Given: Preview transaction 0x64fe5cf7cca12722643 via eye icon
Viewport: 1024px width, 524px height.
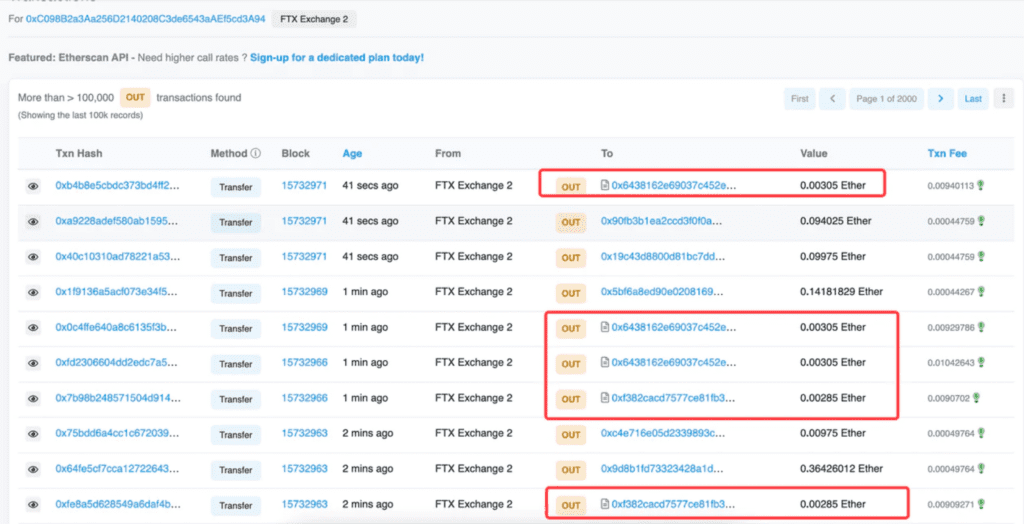Looking at the screenshot, I should click(x=33, y=469).
